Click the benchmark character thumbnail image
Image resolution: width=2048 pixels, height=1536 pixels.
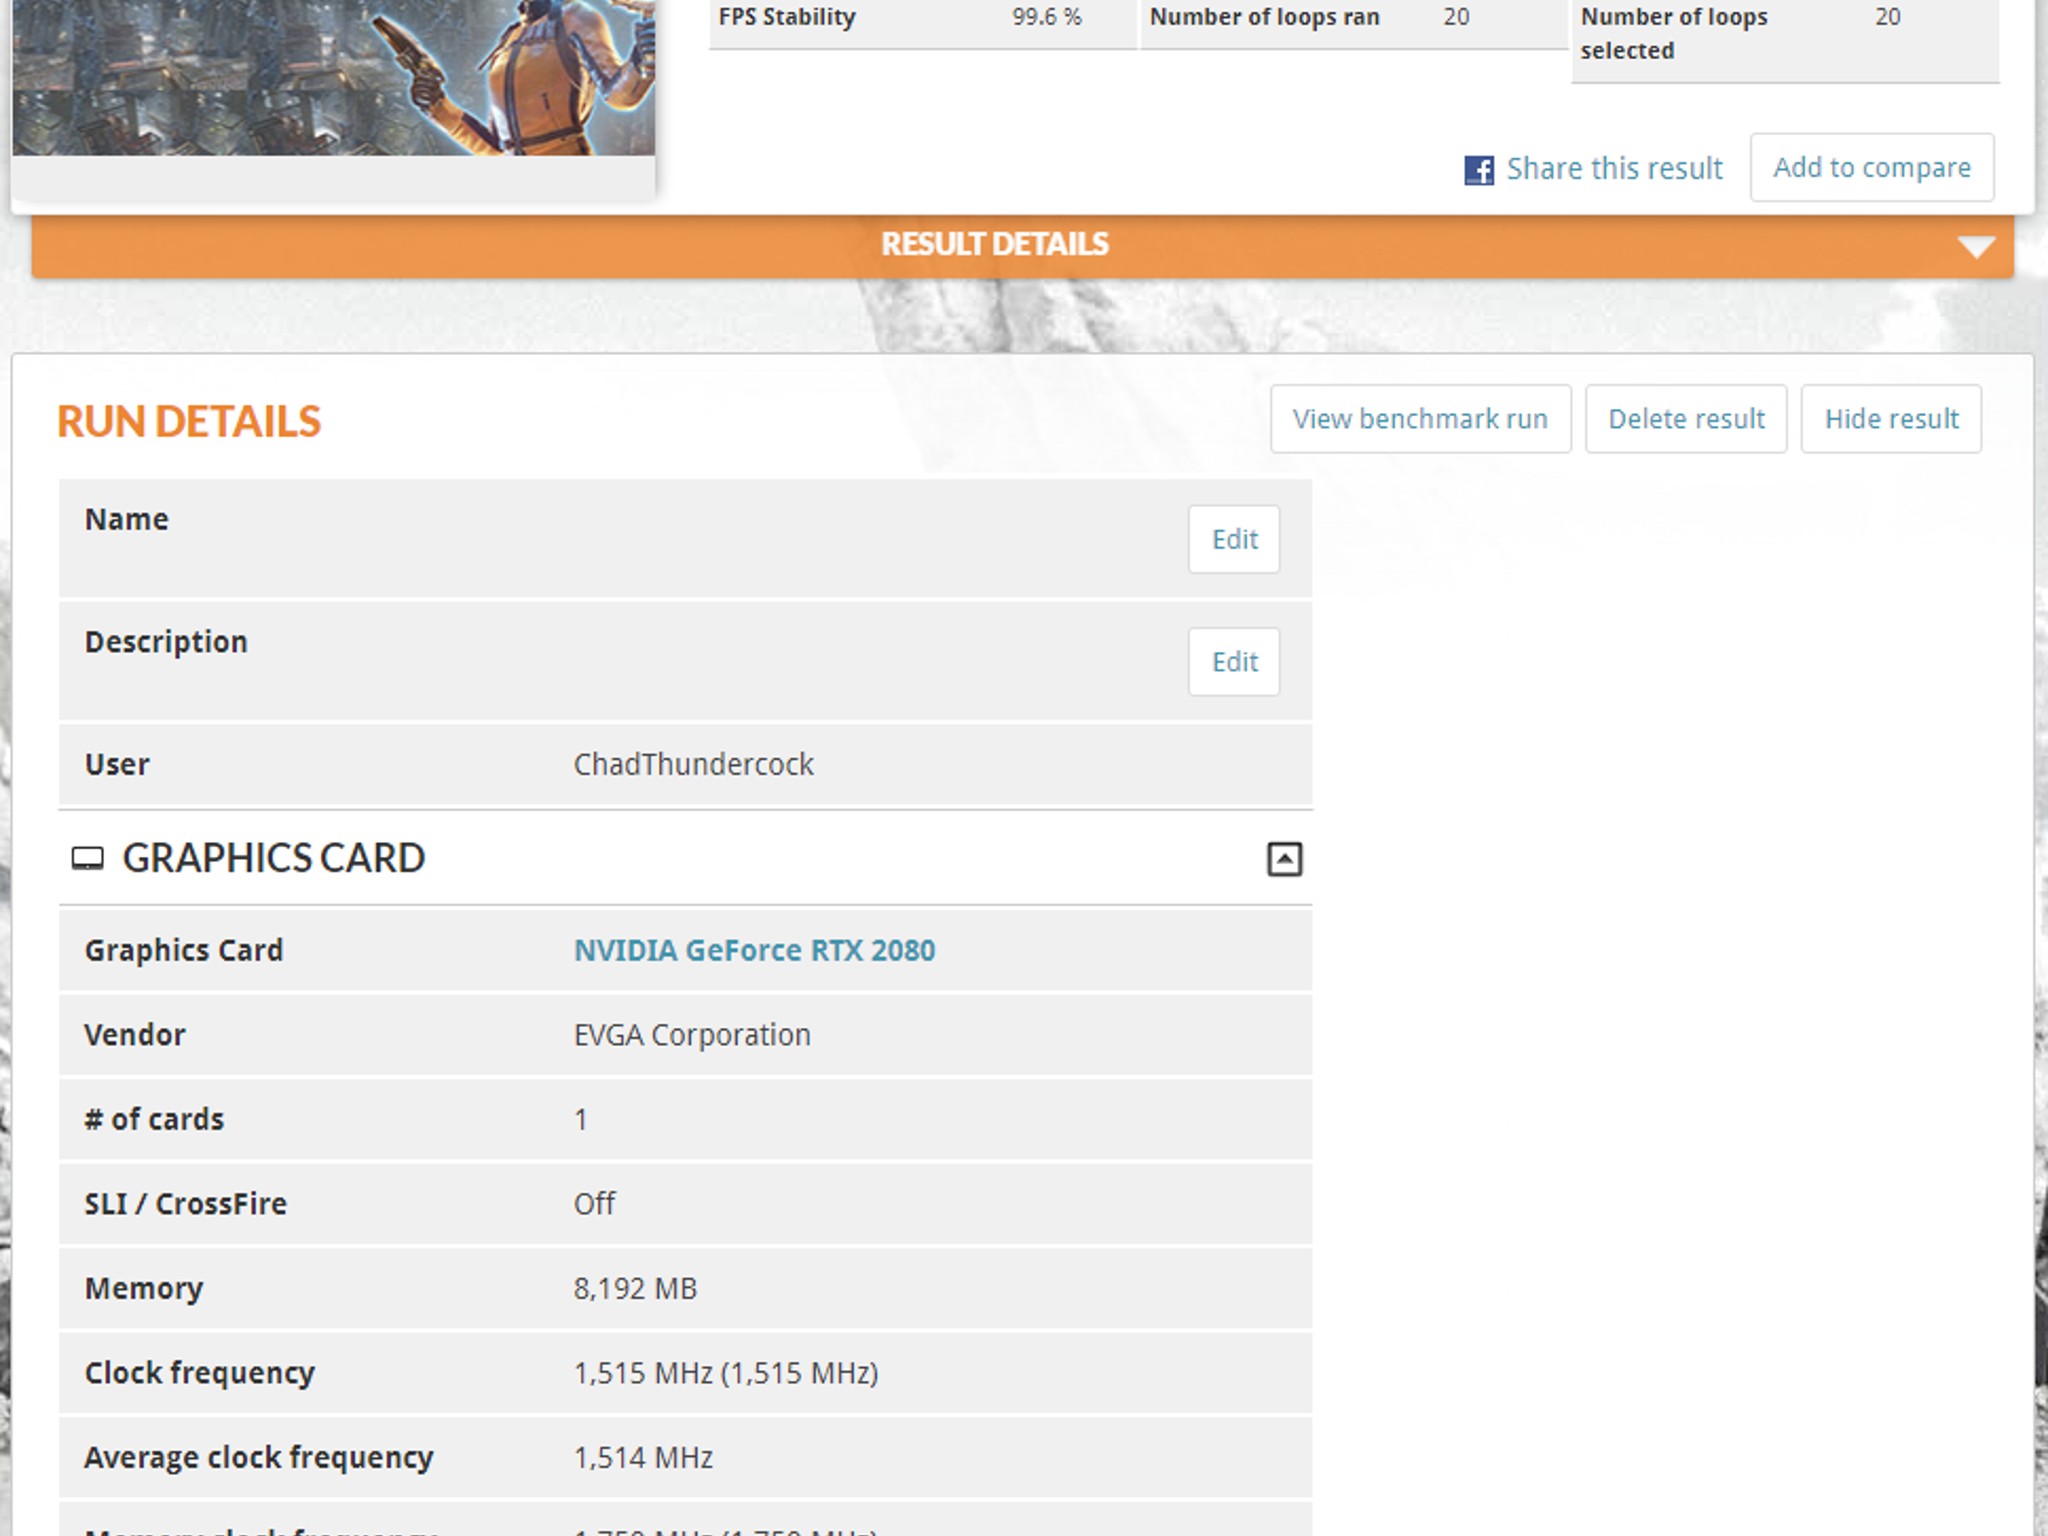333,77
